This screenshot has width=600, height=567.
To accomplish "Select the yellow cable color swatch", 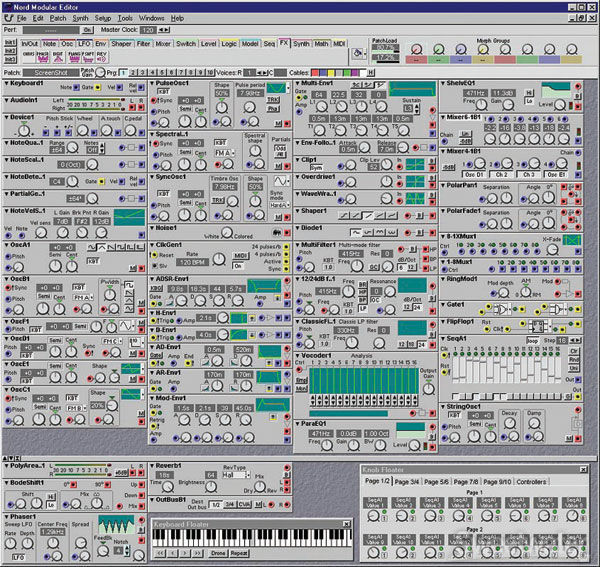I will point(331,72).
